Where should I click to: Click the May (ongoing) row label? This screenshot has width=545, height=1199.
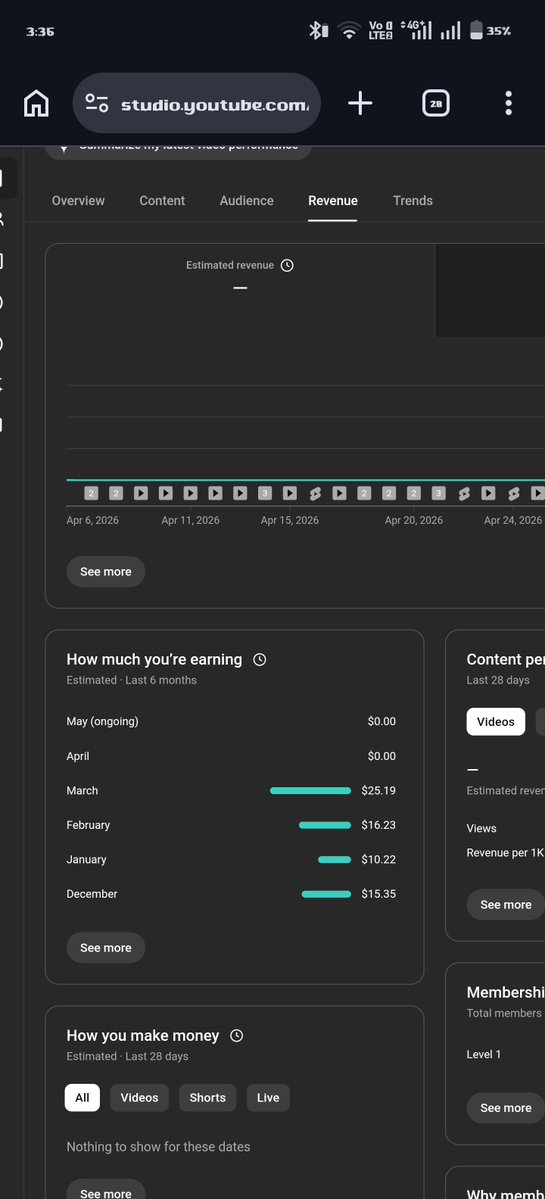pyautogui.click(x=102, y=721)
